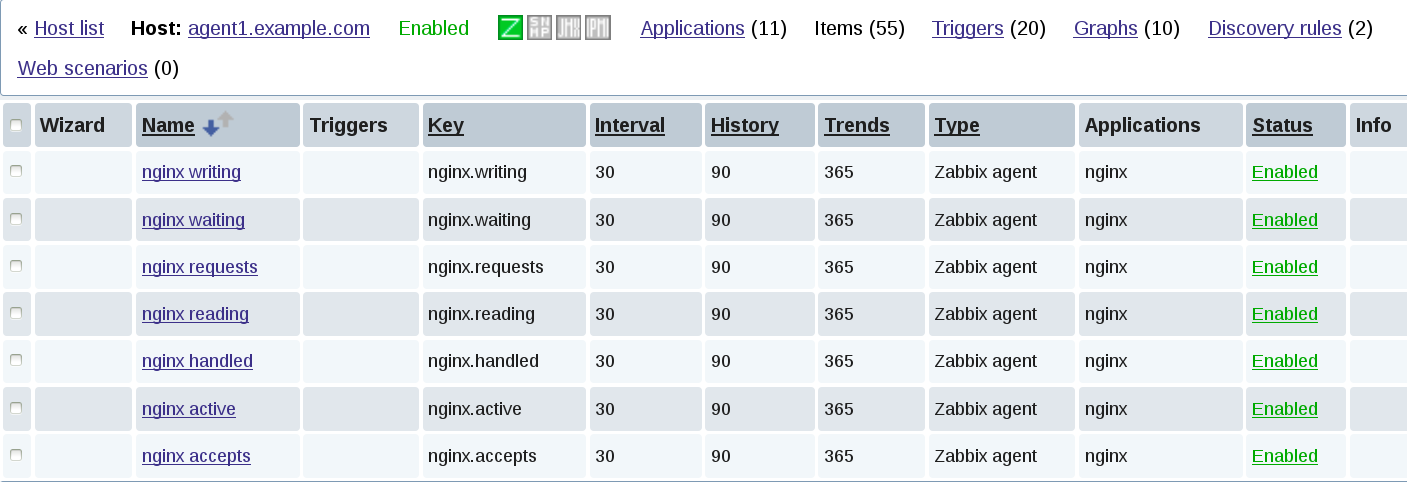Open the Web scenarios (0) section
The width and height of the screenshot is (1407, 482).
[x=83, y=68]
